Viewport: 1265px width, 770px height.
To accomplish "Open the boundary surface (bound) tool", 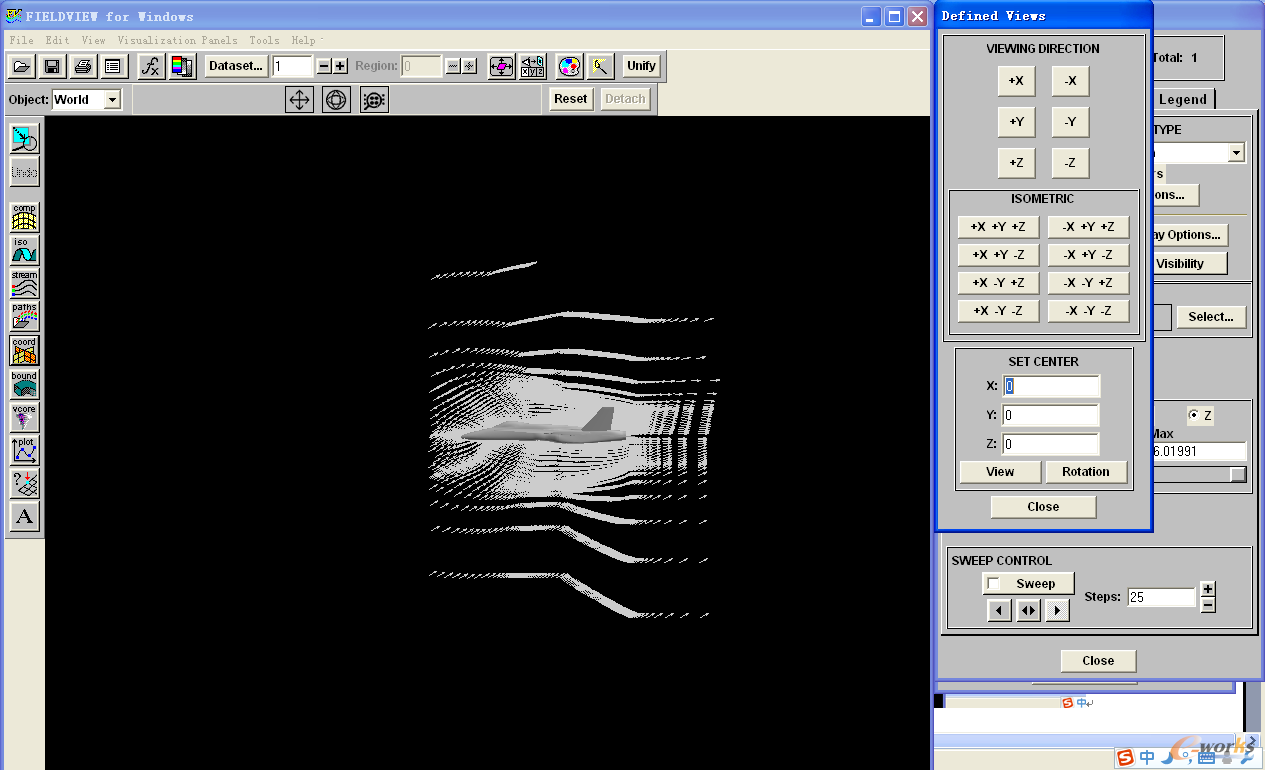I will pos(24,383).
